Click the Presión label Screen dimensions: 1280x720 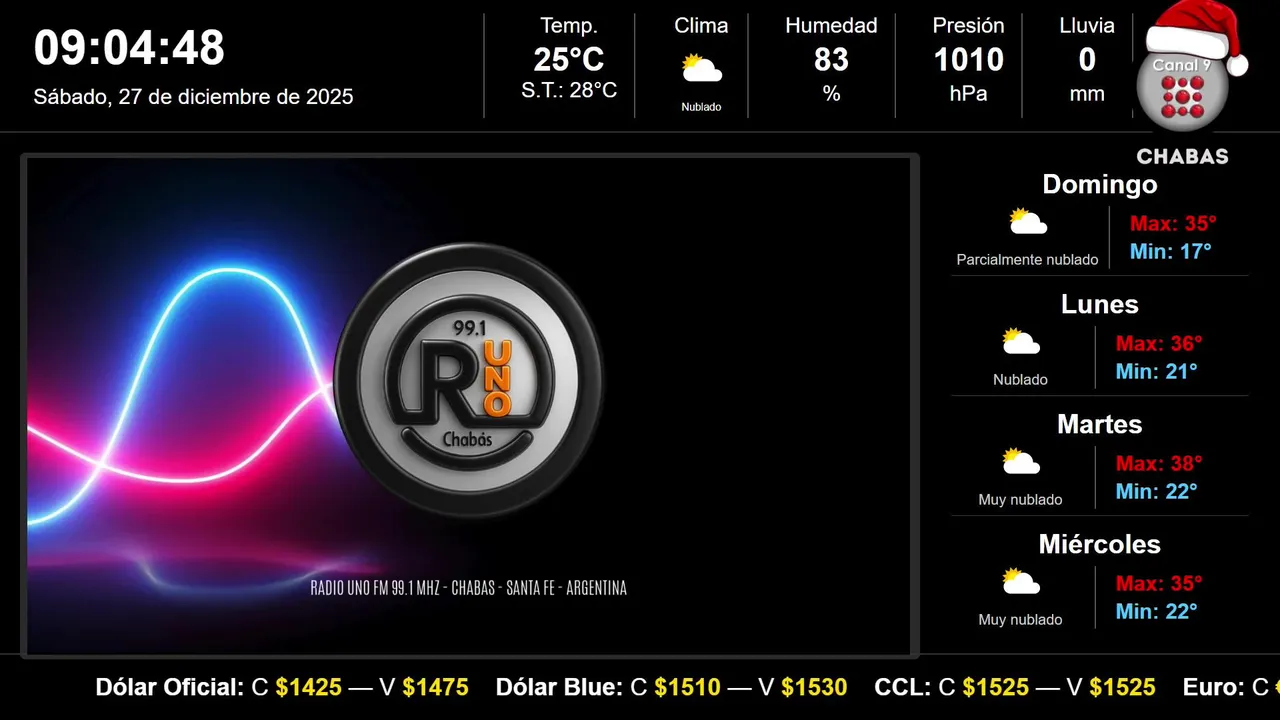click(x=968, y=26)
